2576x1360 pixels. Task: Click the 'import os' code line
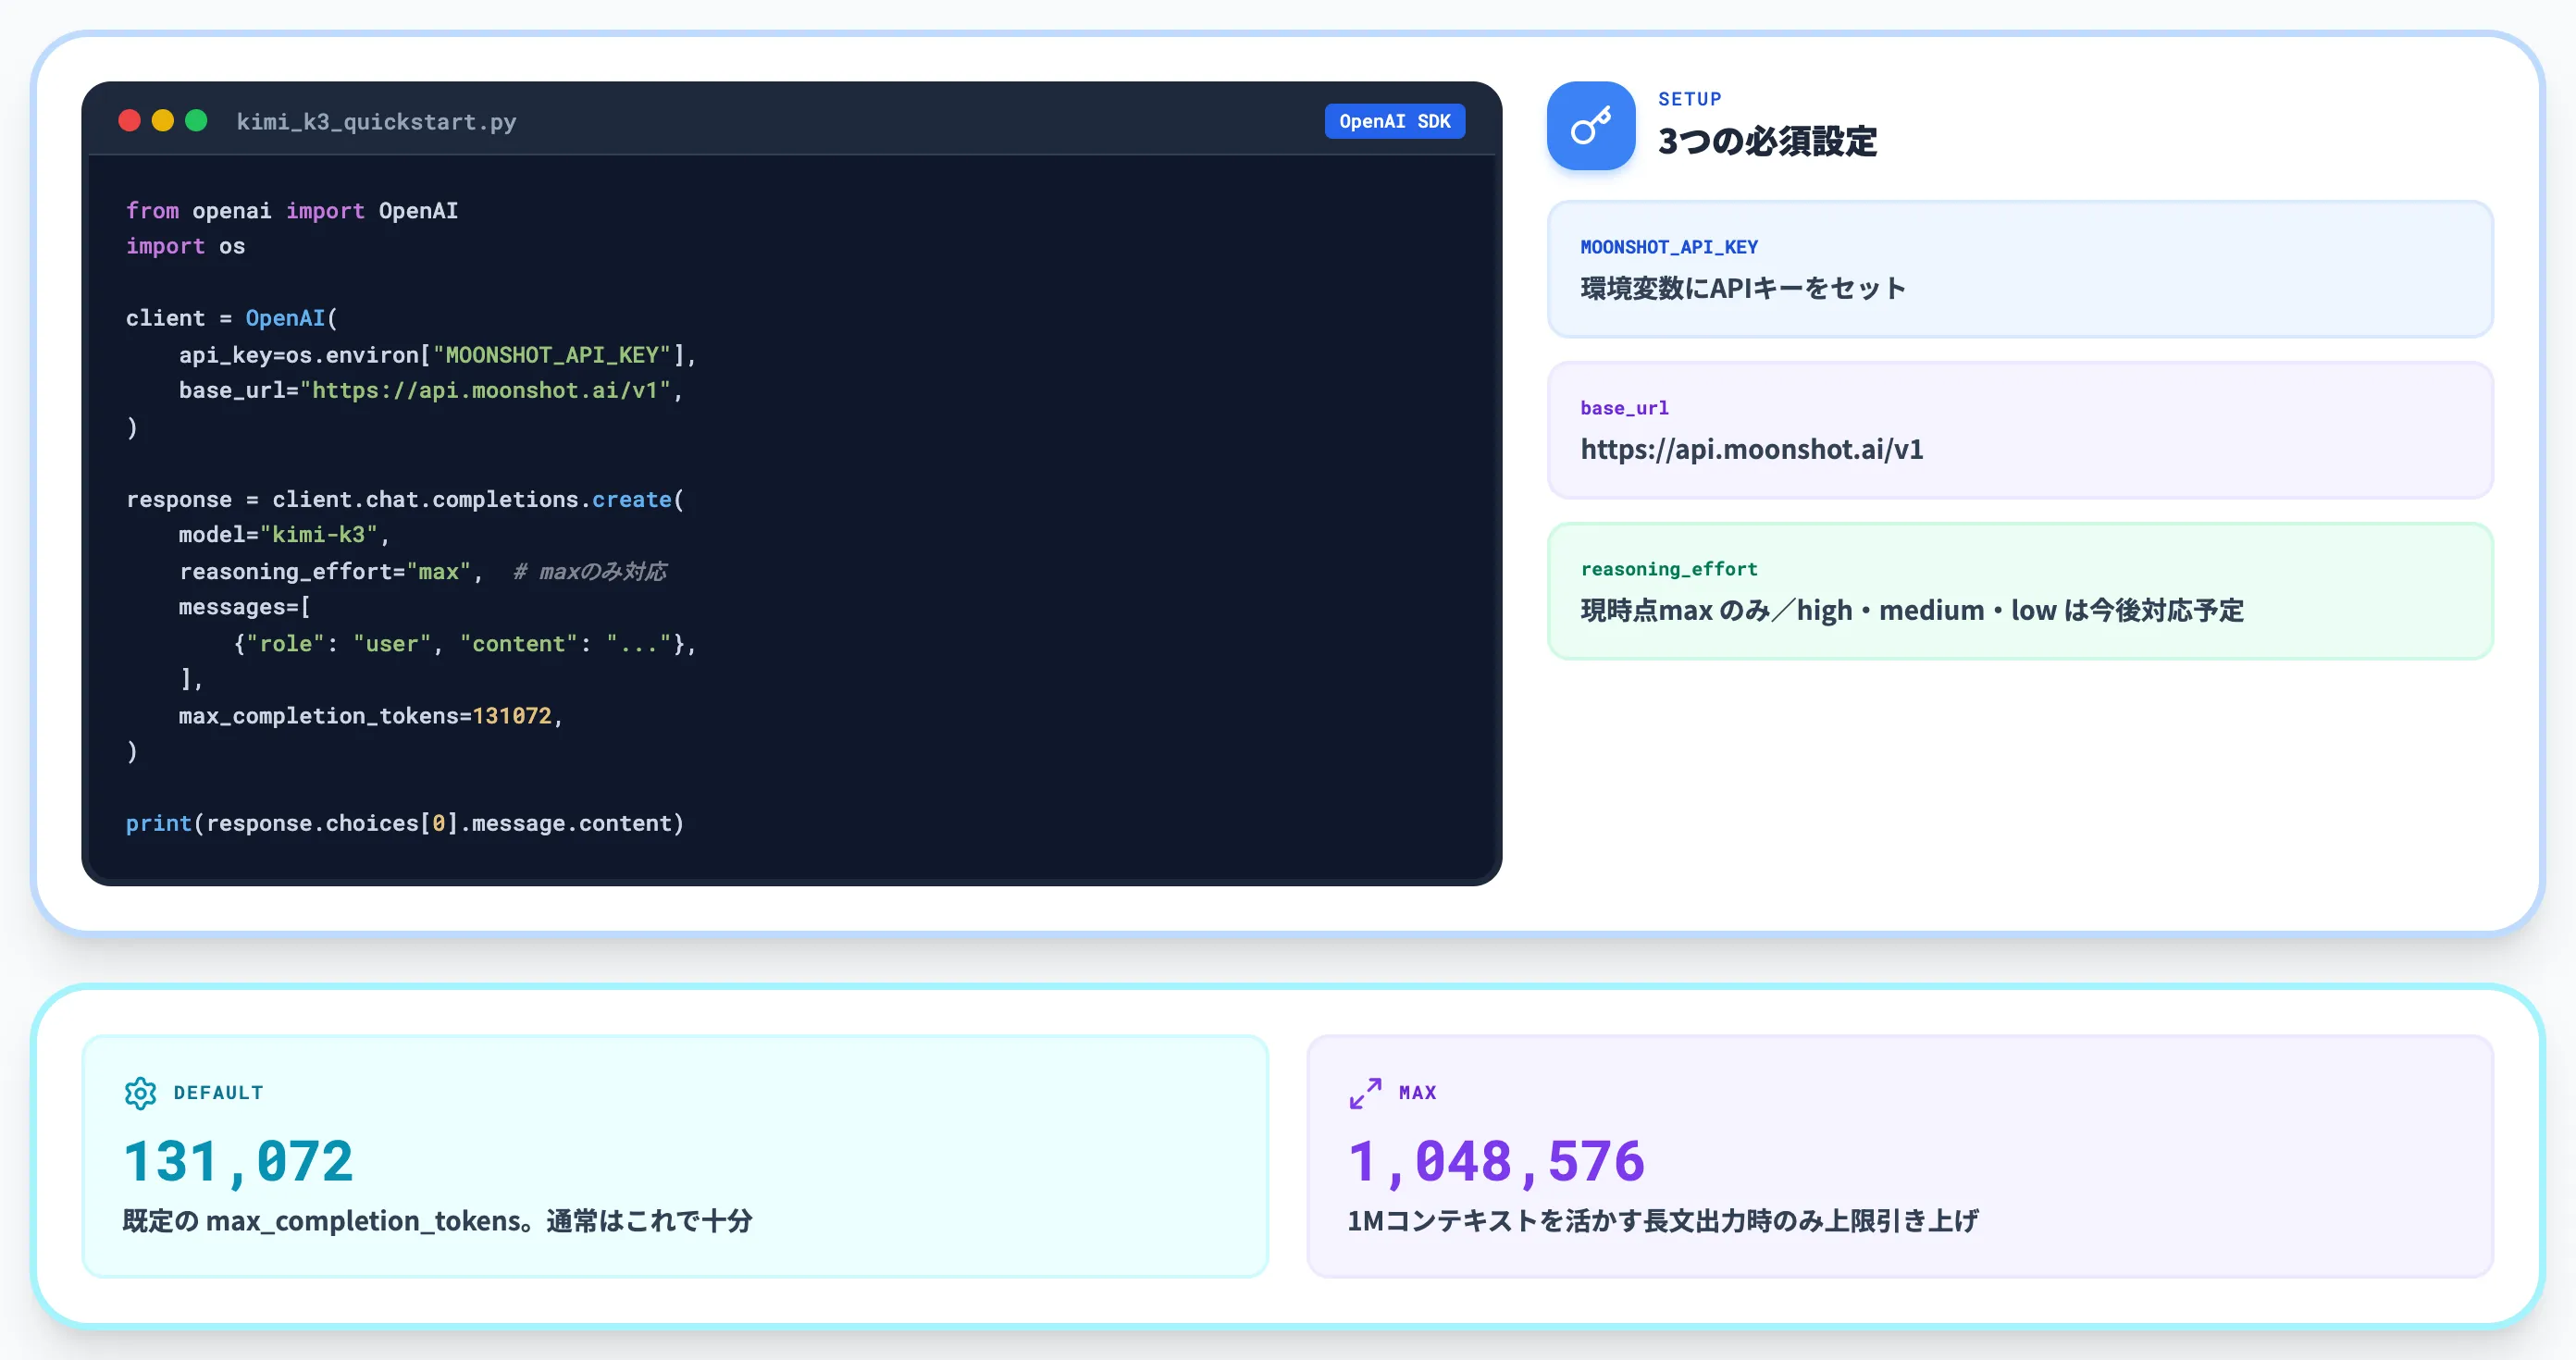pos(185,247)
